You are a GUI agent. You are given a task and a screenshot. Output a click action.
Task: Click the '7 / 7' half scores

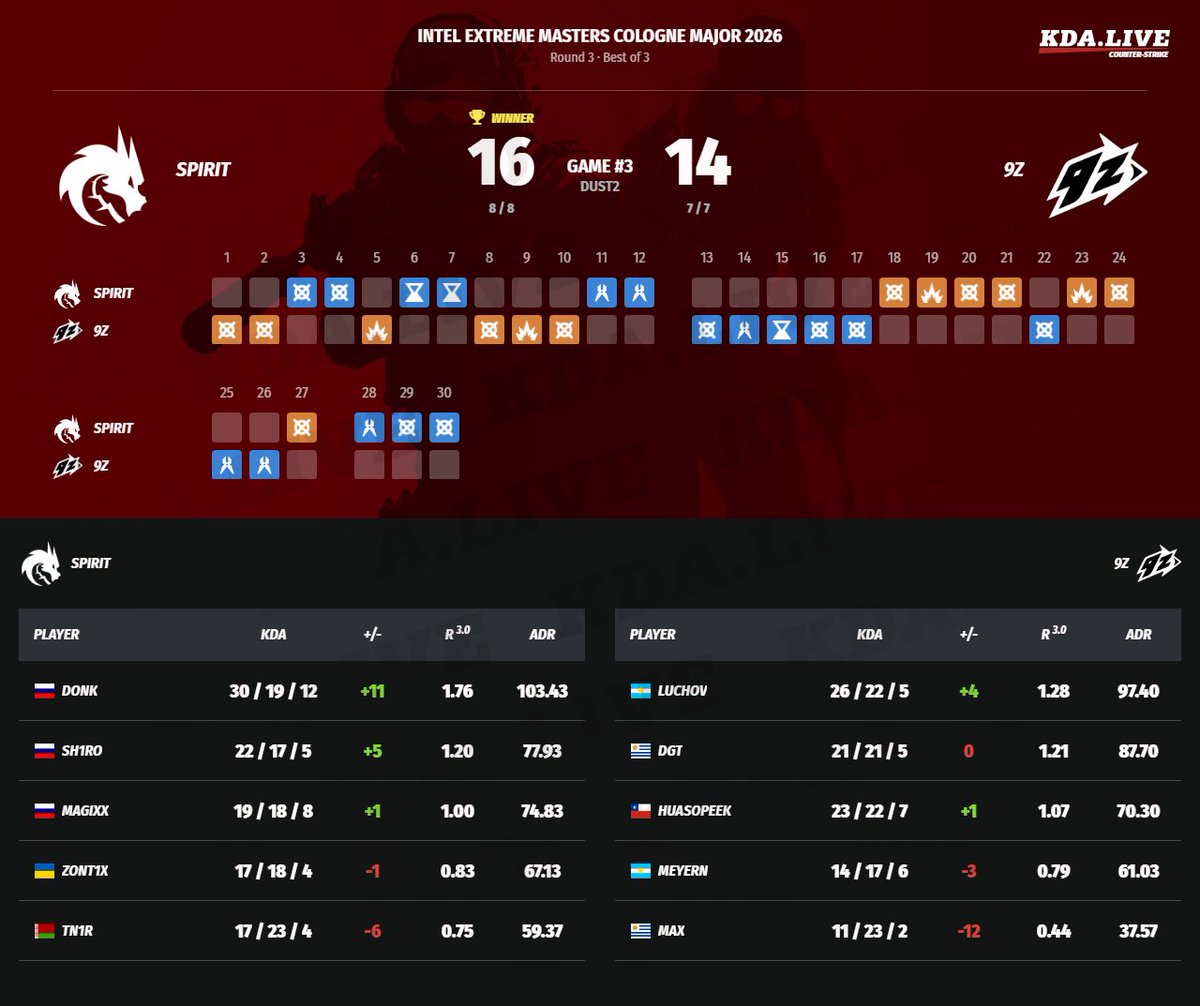coord(698,209)
